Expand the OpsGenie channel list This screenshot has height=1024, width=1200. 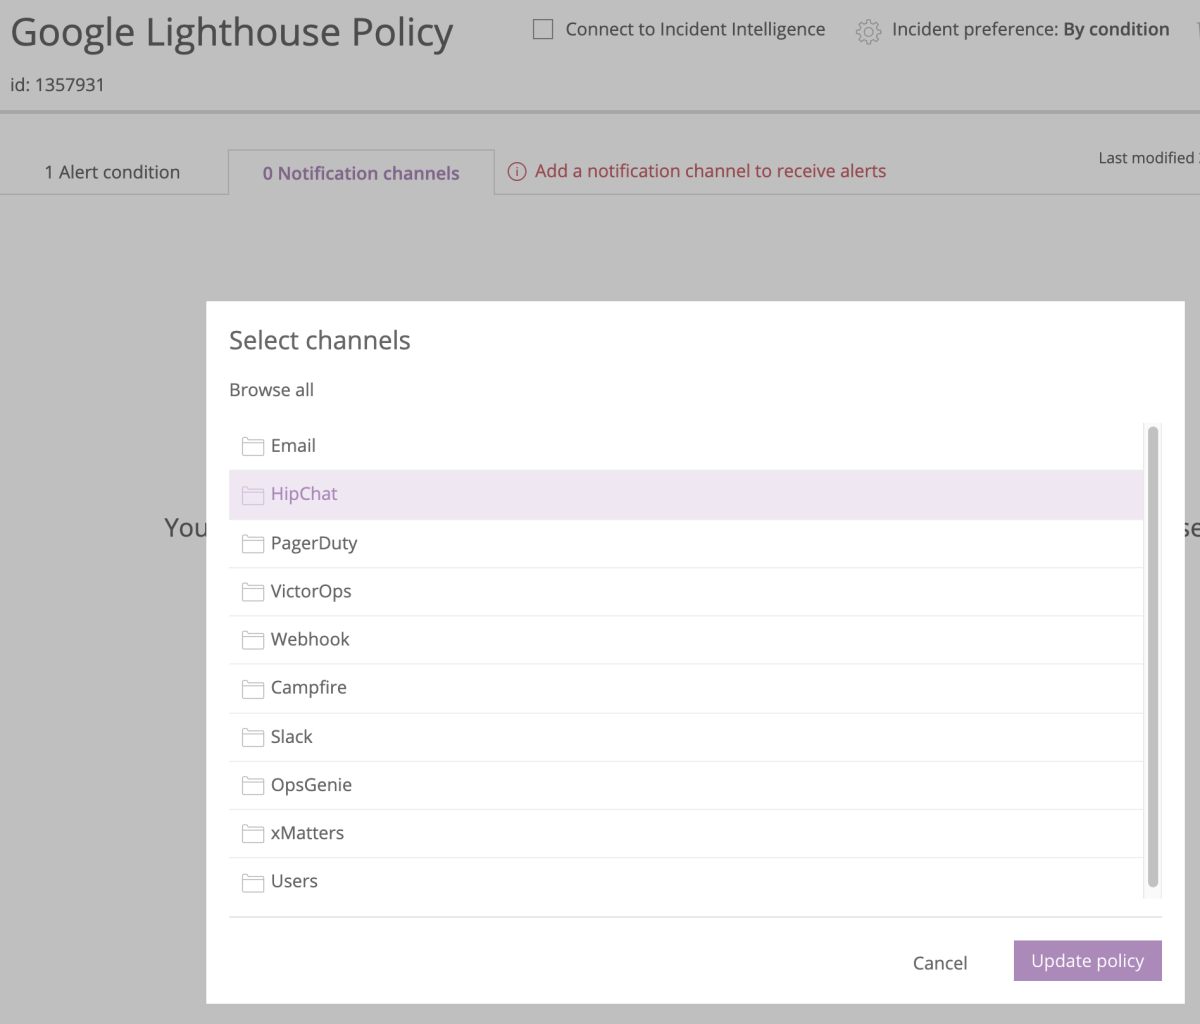[311, 785]
